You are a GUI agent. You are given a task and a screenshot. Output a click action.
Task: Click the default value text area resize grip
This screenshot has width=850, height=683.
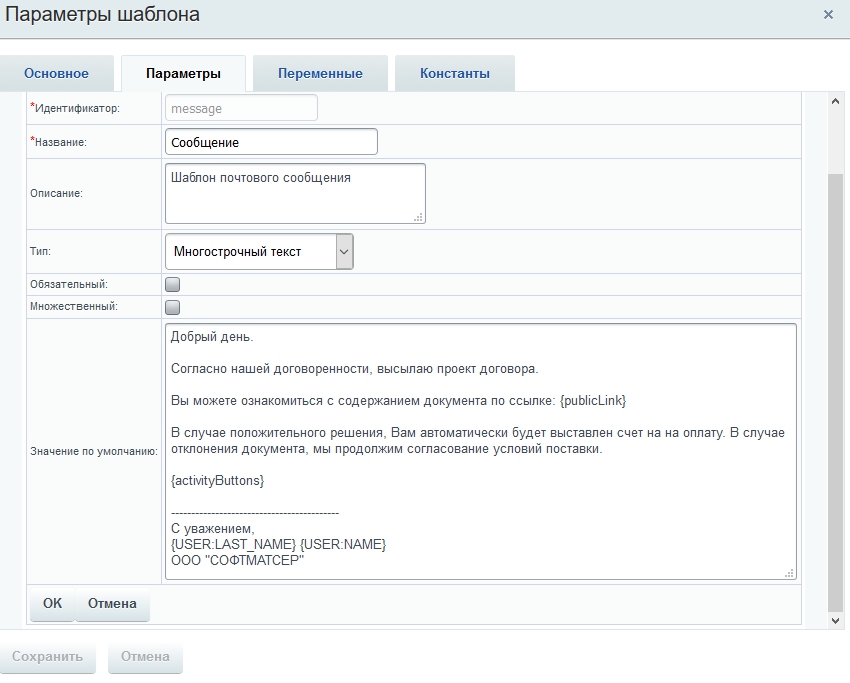point(789,573)
